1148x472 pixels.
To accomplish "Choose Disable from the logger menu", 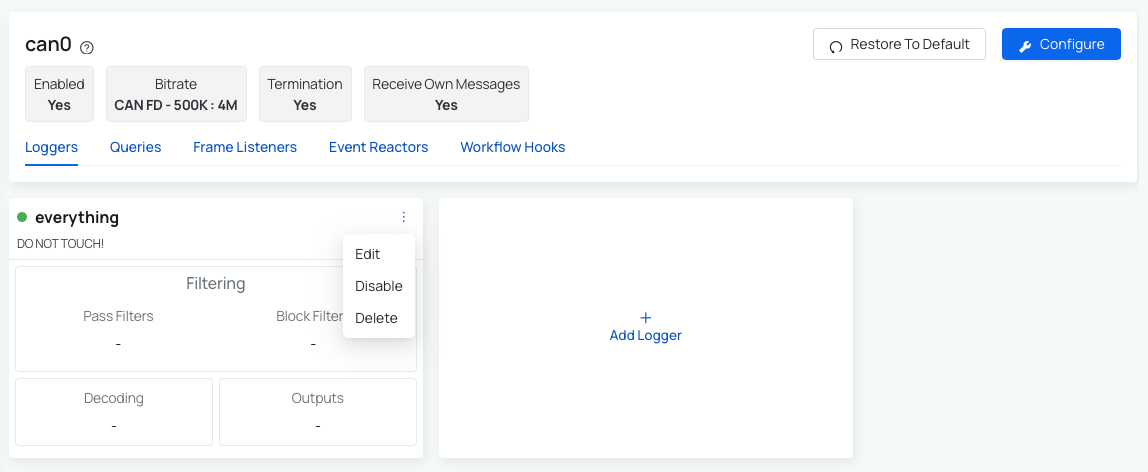I will 378,286.
